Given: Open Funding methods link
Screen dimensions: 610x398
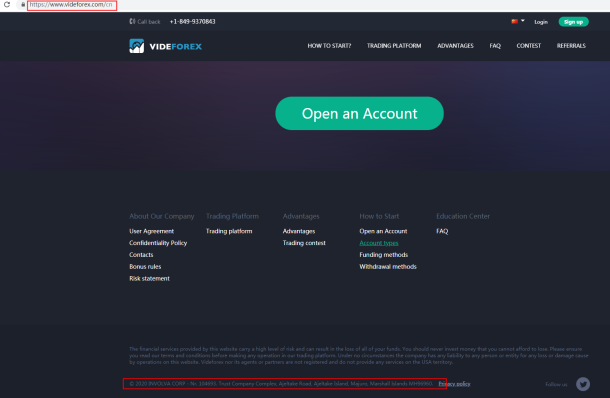Looking at the screenshot, I should [384, 255].
